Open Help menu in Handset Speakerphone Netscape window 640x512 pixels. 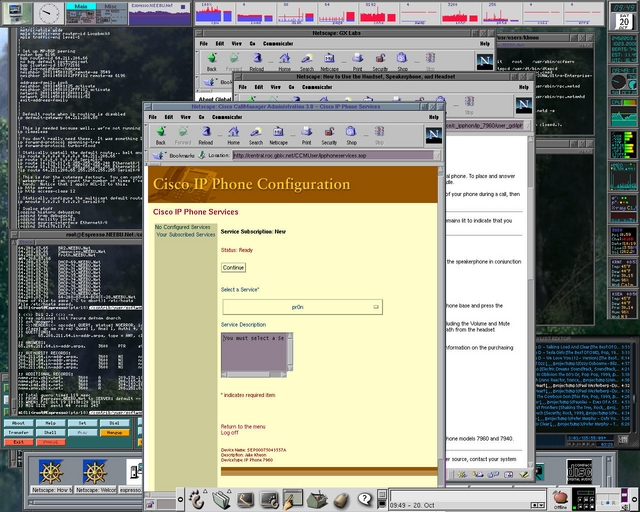pos(524,87)
